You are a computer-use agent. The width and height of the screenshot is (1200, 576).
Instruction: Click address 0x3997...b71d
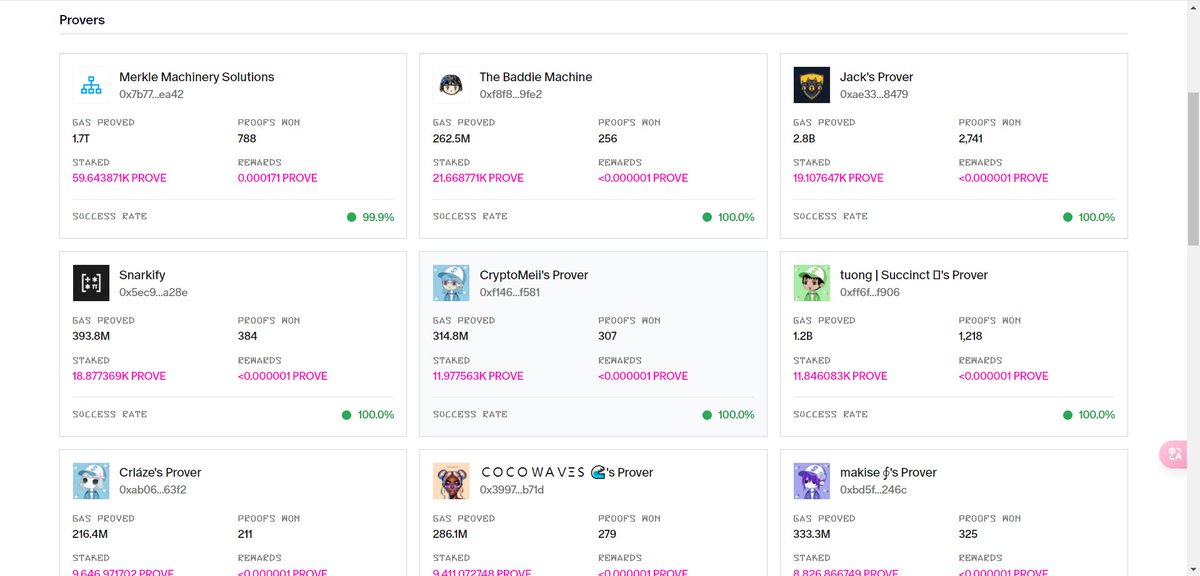(512, 491)
